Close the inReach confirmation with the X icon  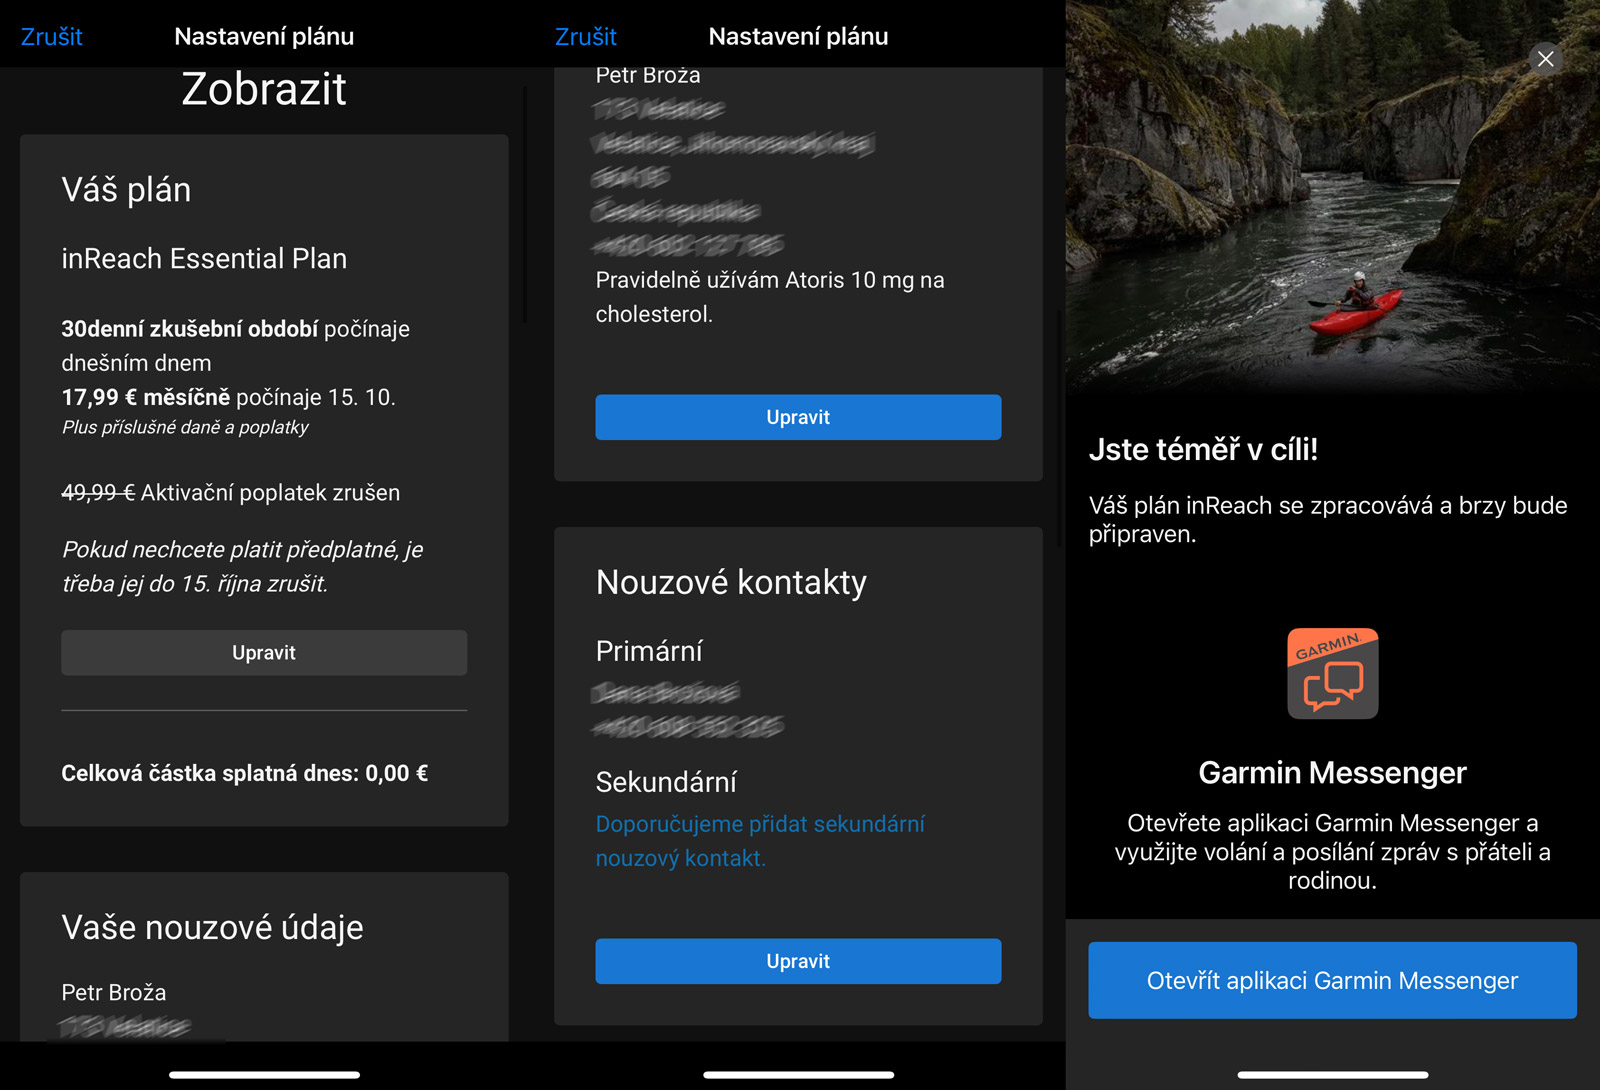[1545, 59]
